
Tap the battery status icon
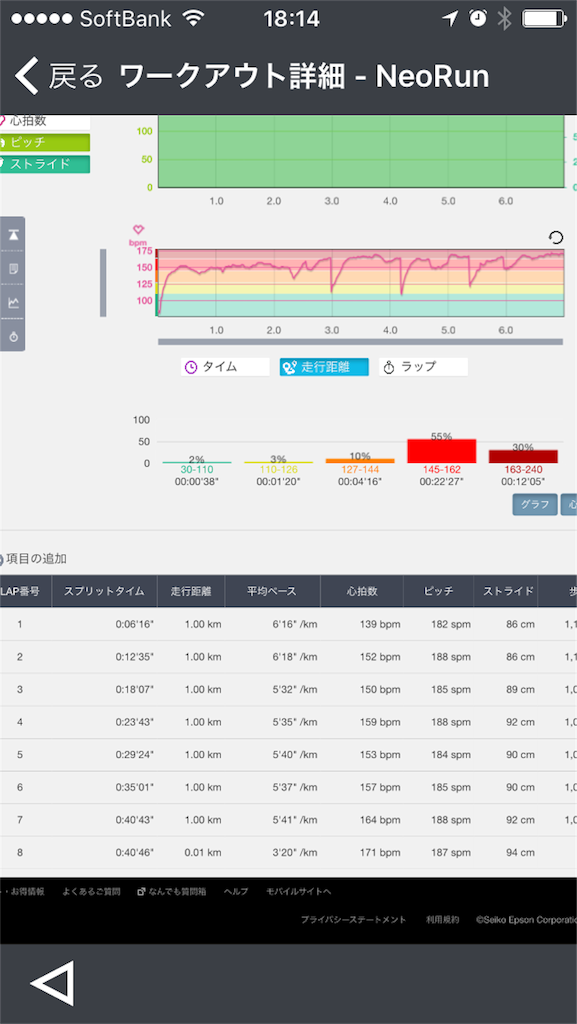pyautogui.click(x=543, y=19)
